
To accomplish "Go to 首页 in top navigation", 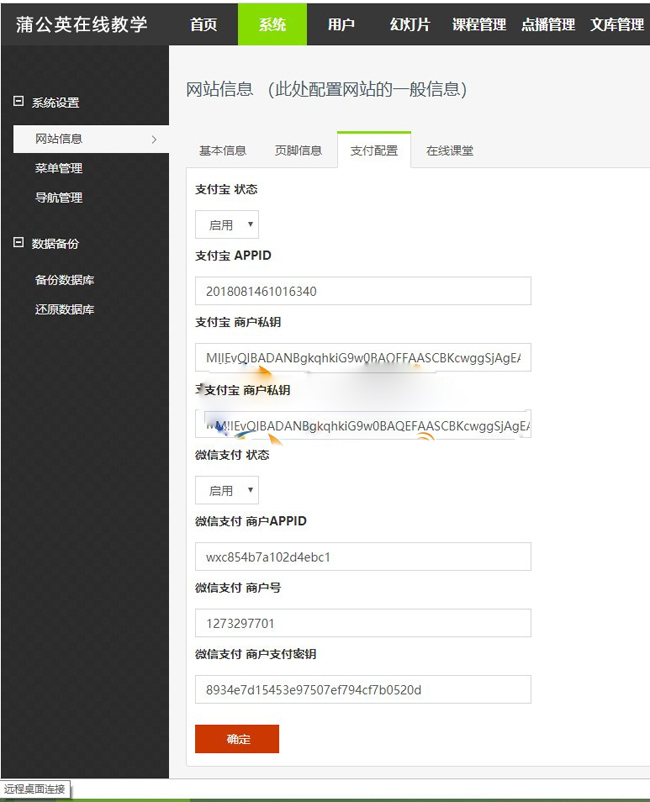I will (x=204, y=24).
